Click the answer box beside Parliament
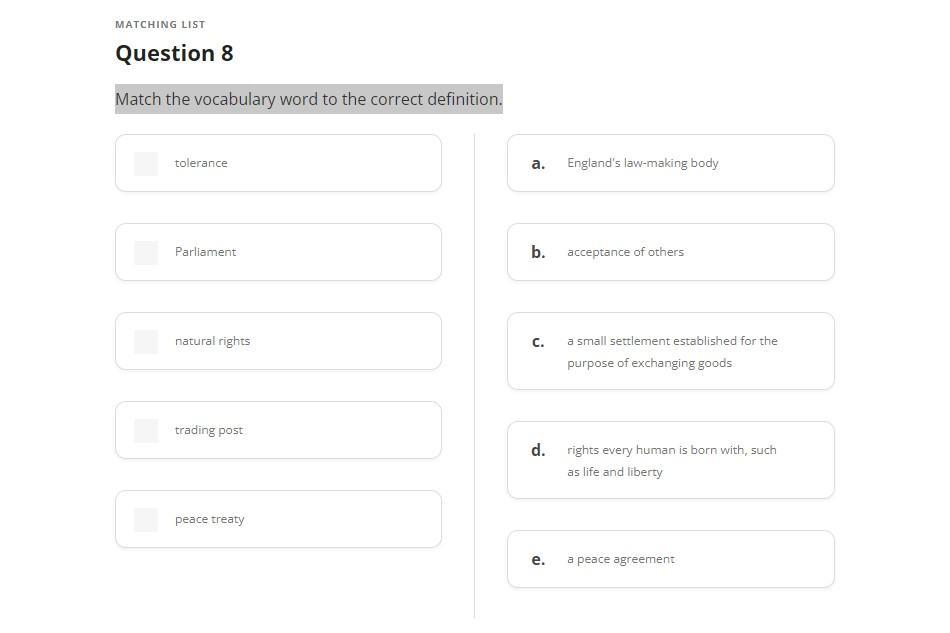The image size is (950, 633). (146, 253)
